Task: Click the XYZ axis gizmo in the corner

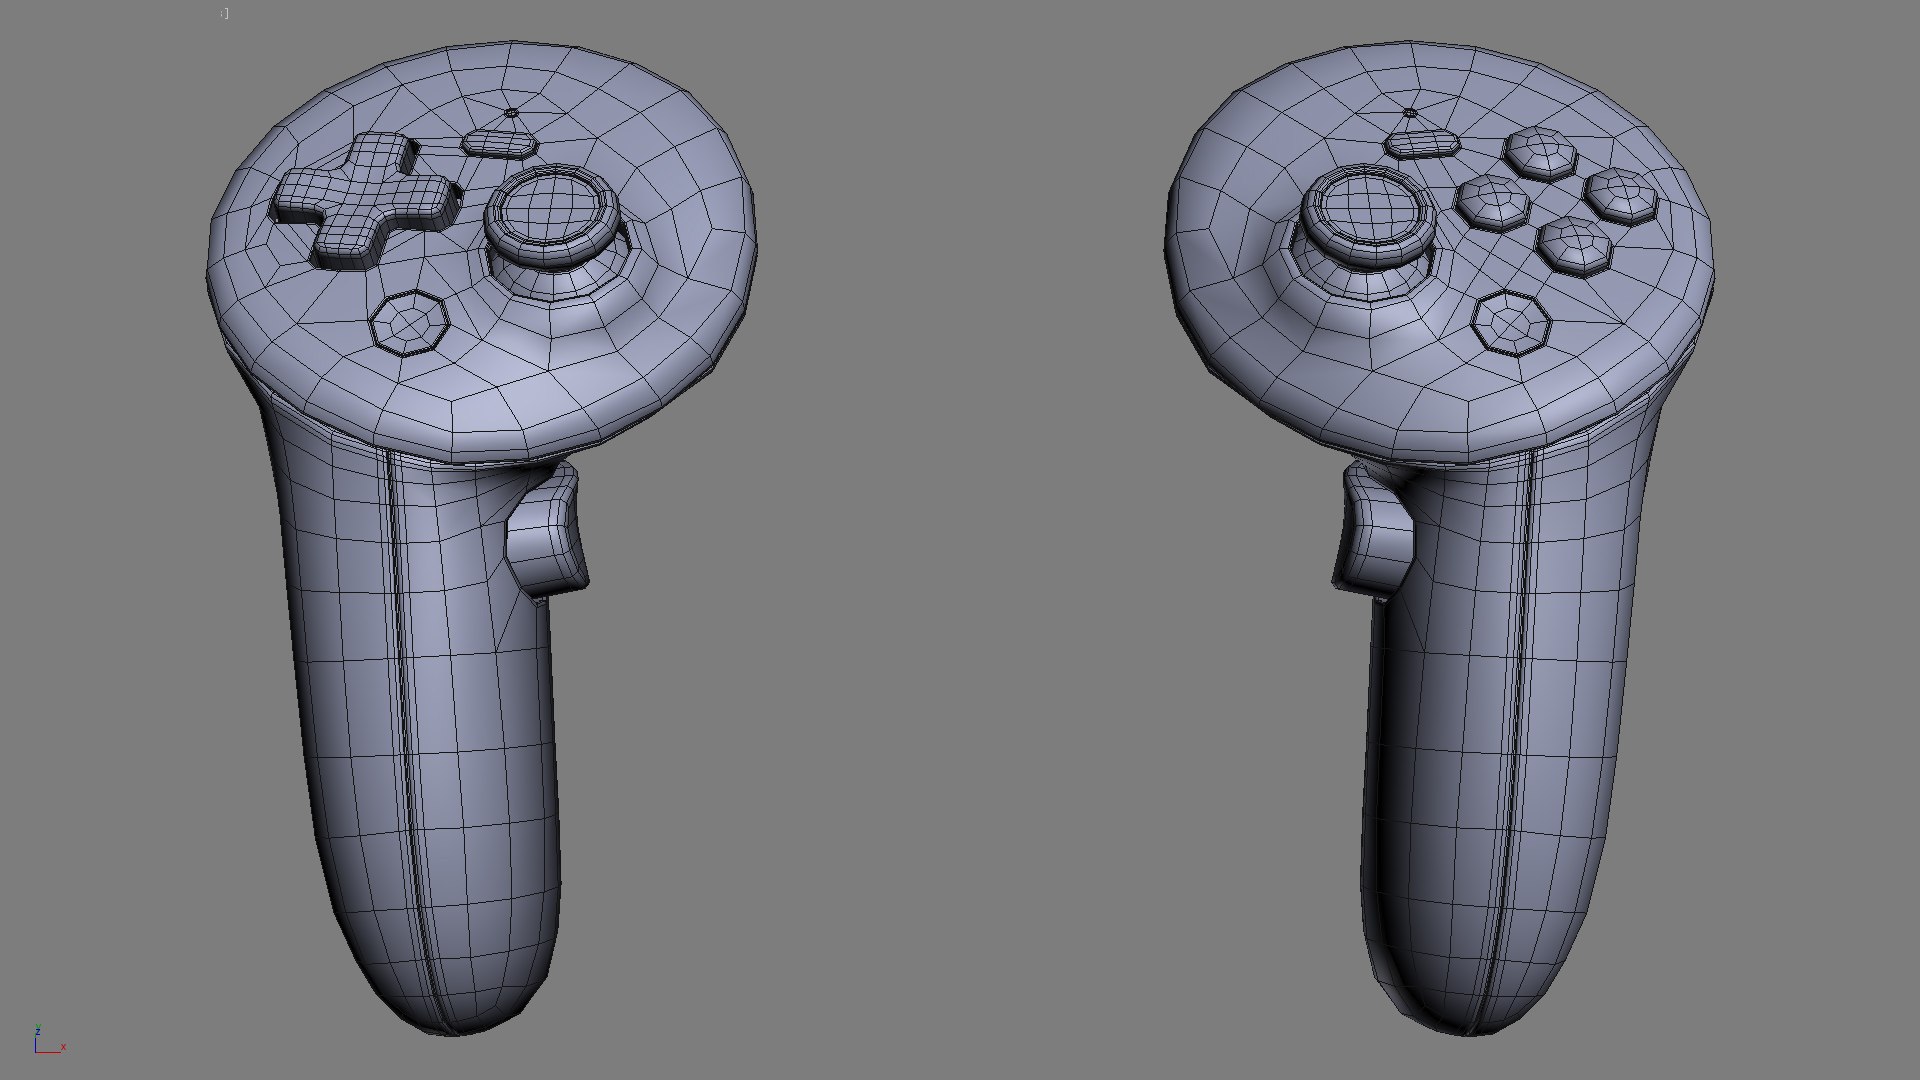Action: pyautogui.click(x=49, y=1040)
